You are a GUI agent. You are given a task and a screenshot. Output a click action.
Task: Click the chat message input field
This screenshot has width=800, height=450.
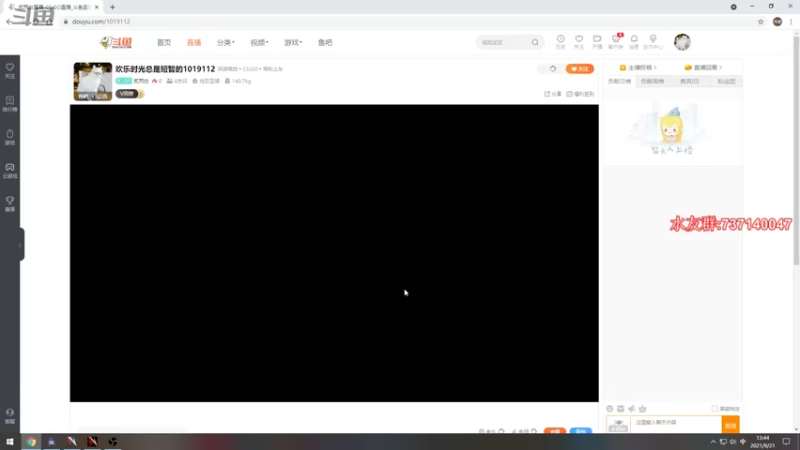coord(676,424)
